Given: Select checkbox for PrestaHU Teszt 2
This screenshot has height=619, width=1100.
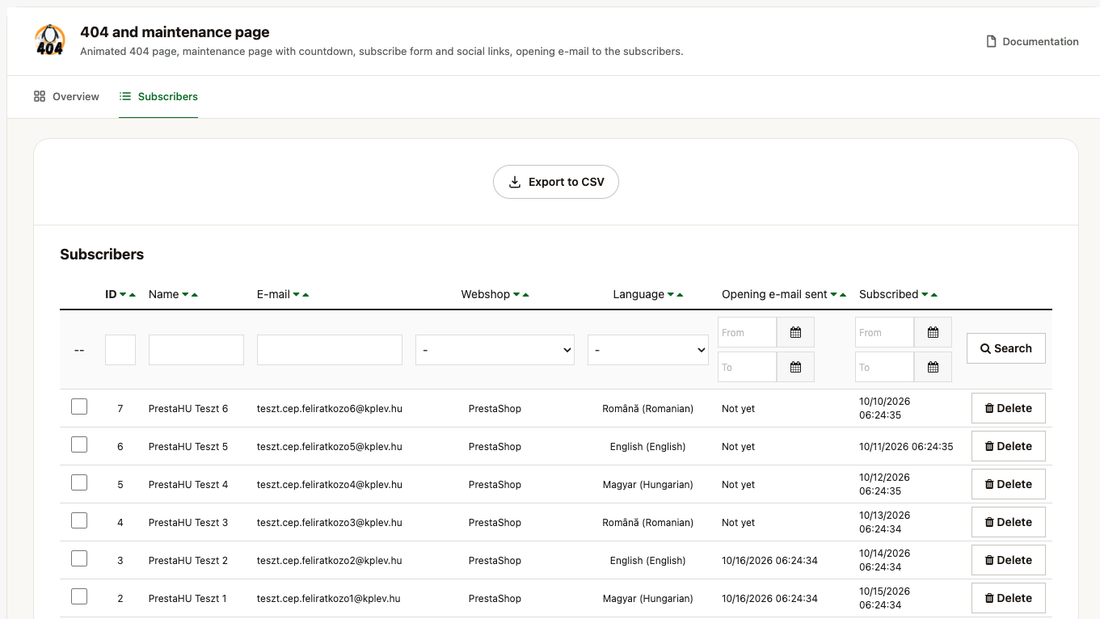Looking at the screenshot, I should click(79, 559).
